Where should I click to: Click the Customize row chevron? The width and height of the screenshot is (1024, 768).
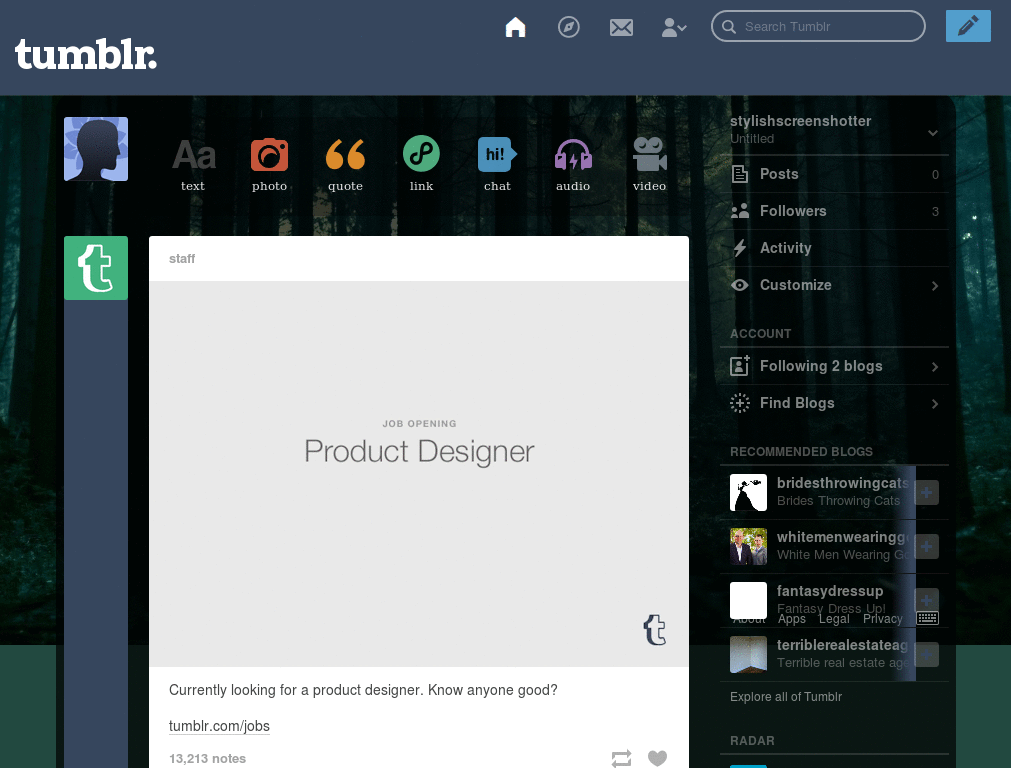[x=935, y=285]
